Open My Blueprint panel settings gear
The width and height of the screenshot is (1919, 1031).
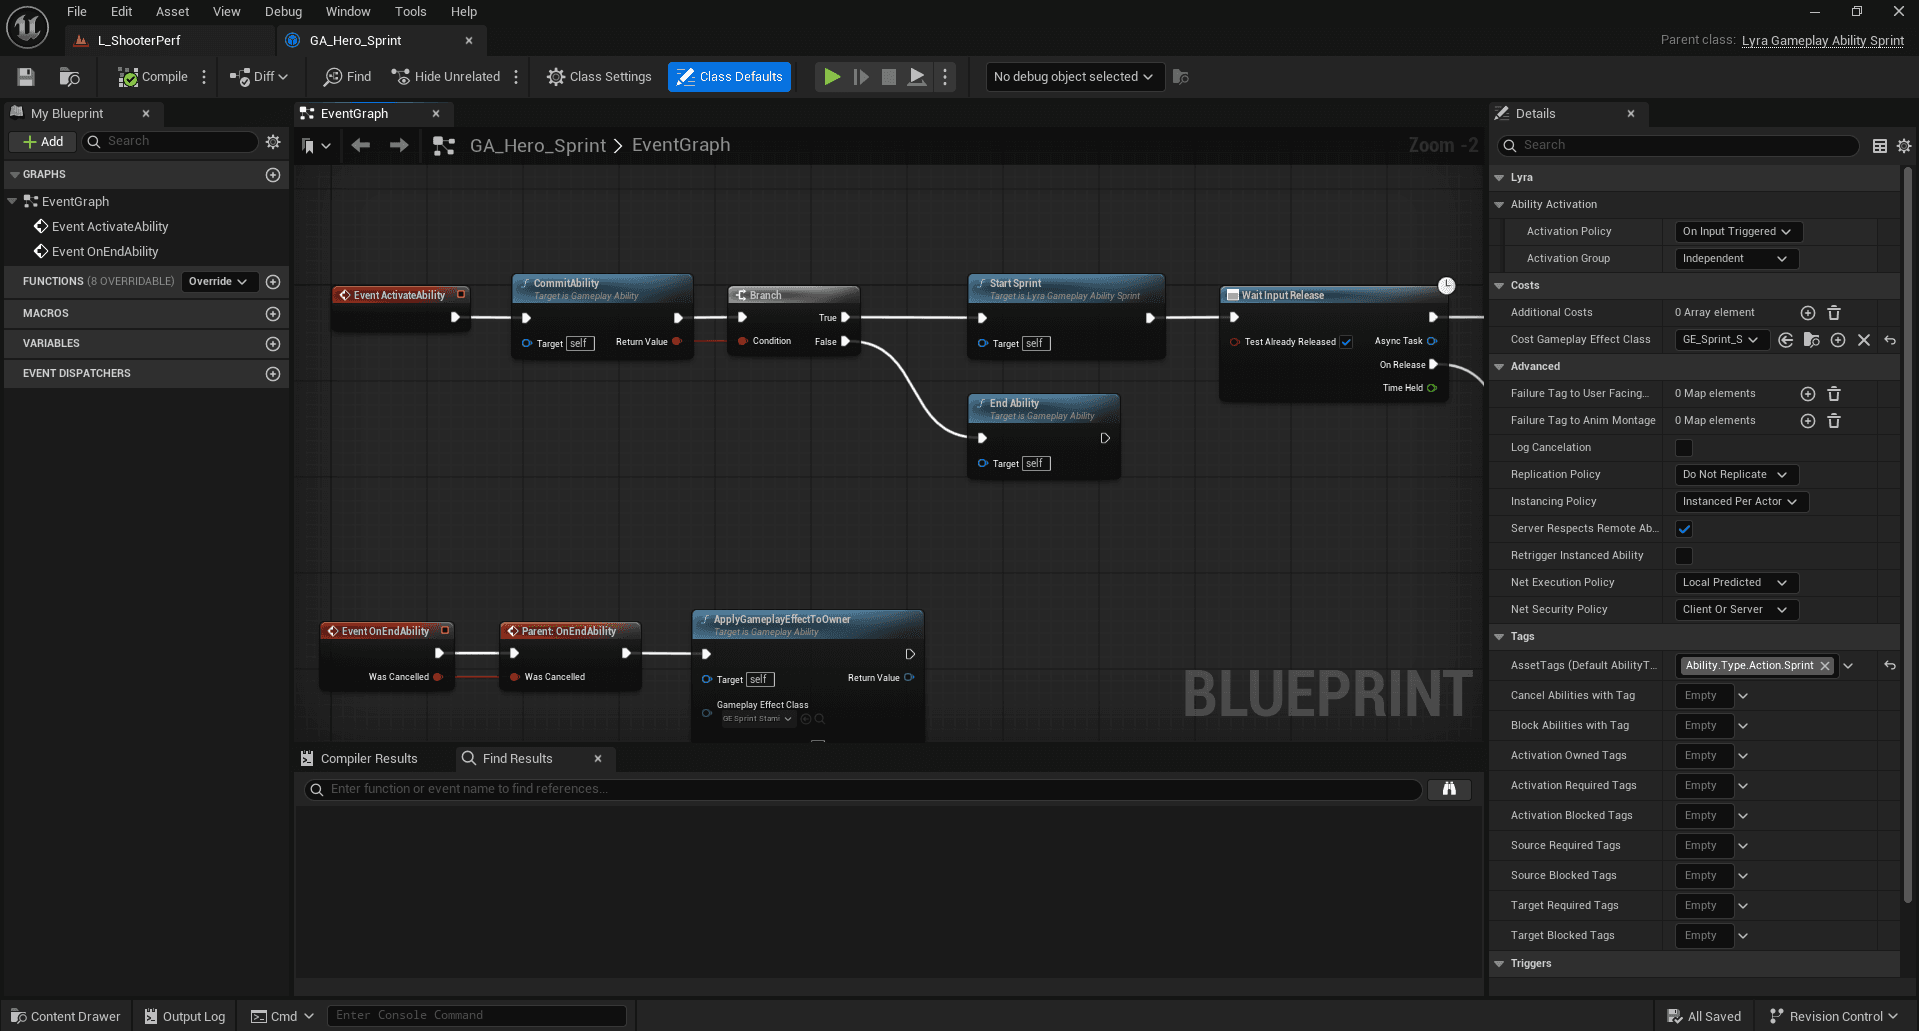(x=273, y=142)
